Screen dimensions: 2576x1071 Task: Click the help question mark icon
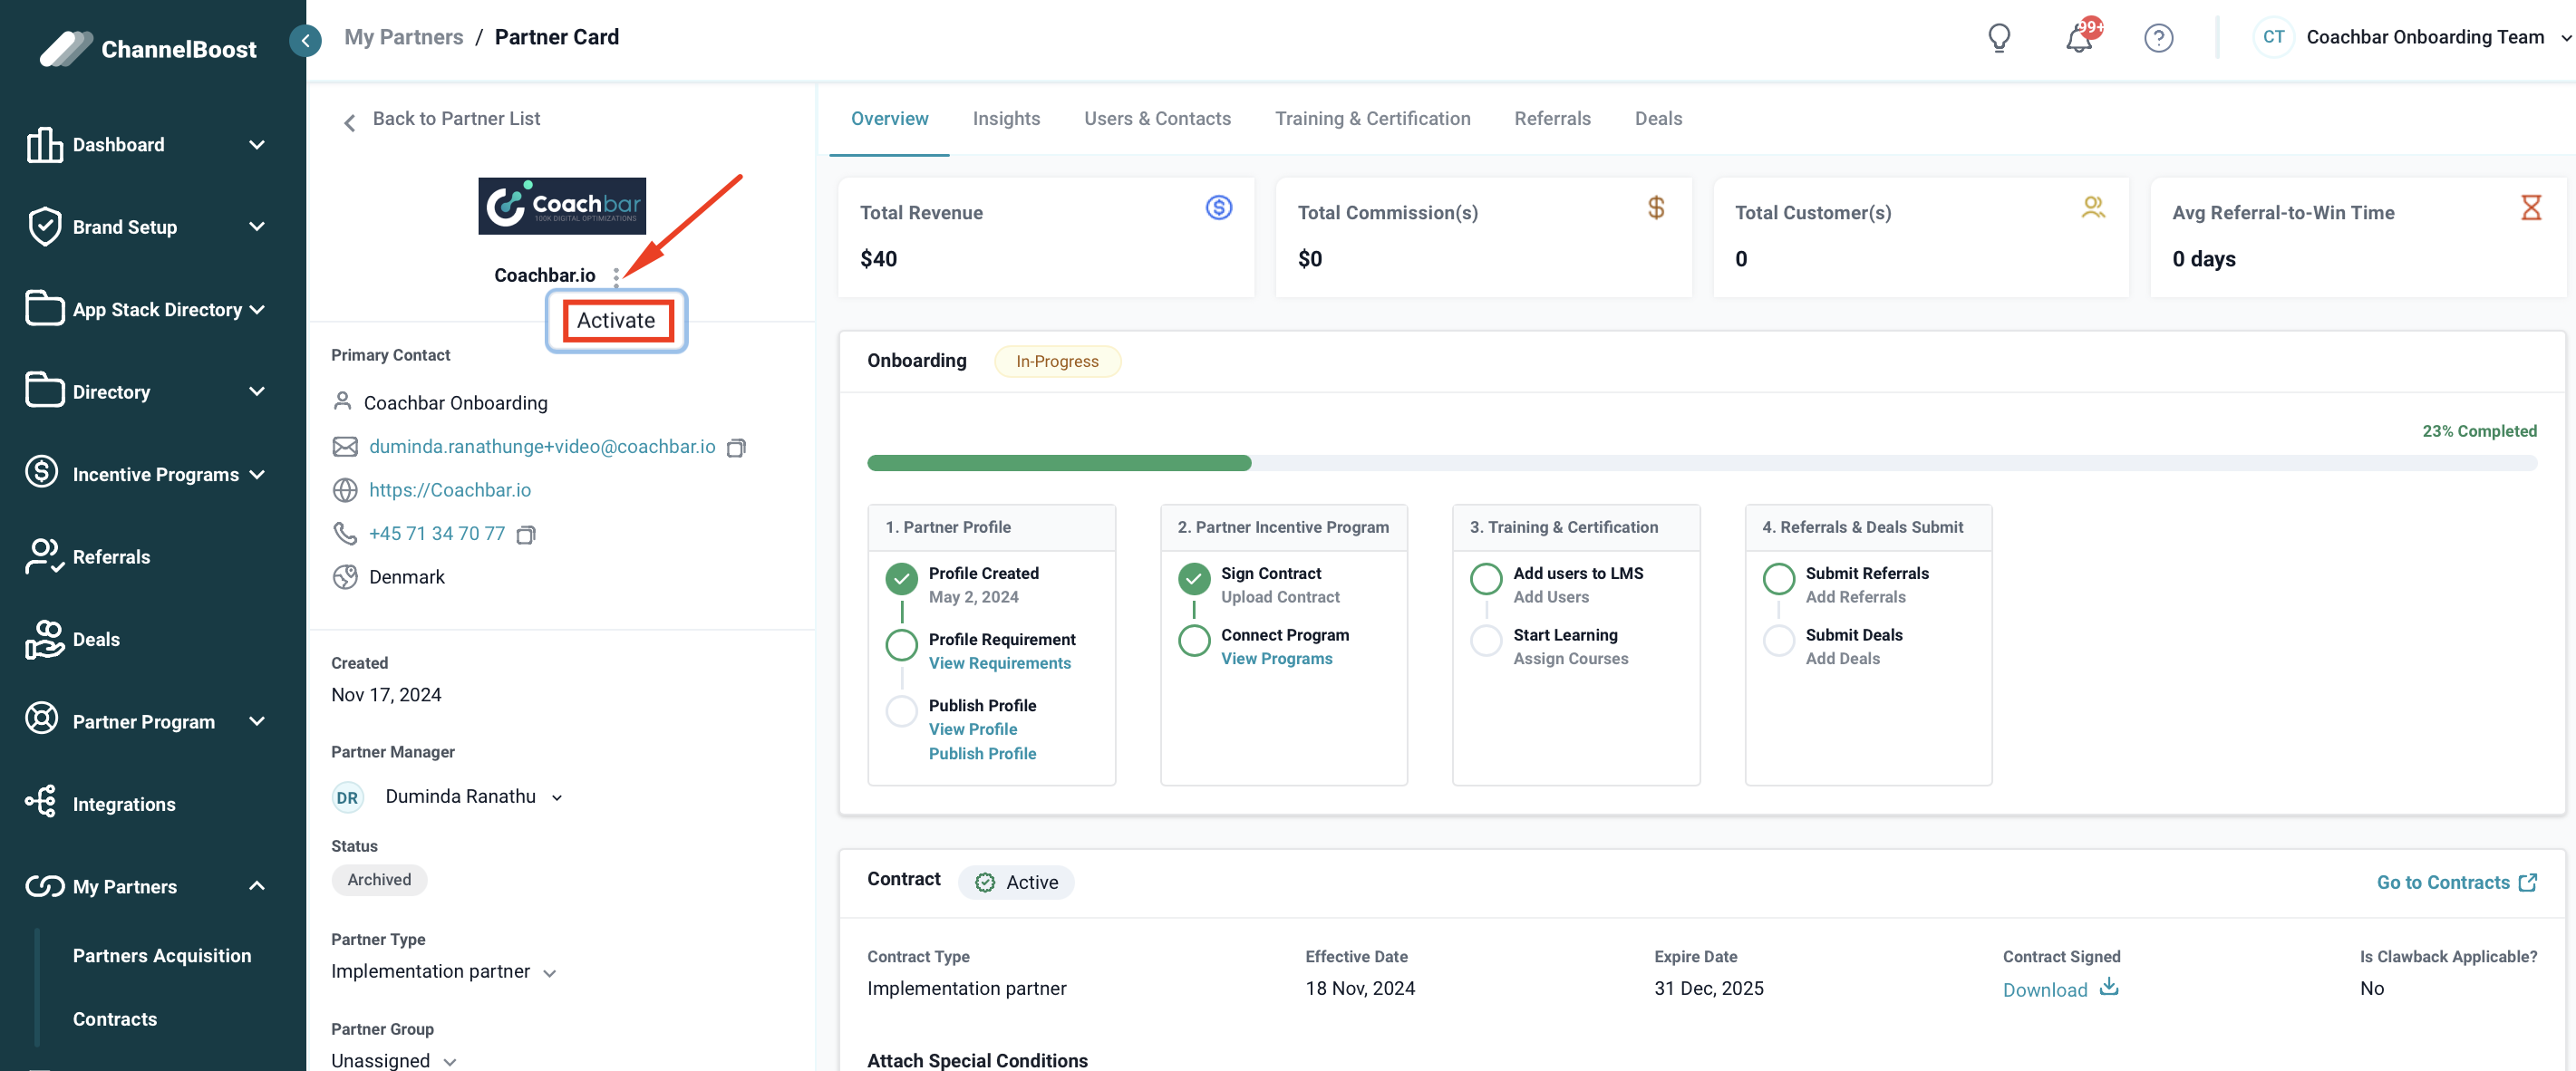click(x=2158, y=38)
